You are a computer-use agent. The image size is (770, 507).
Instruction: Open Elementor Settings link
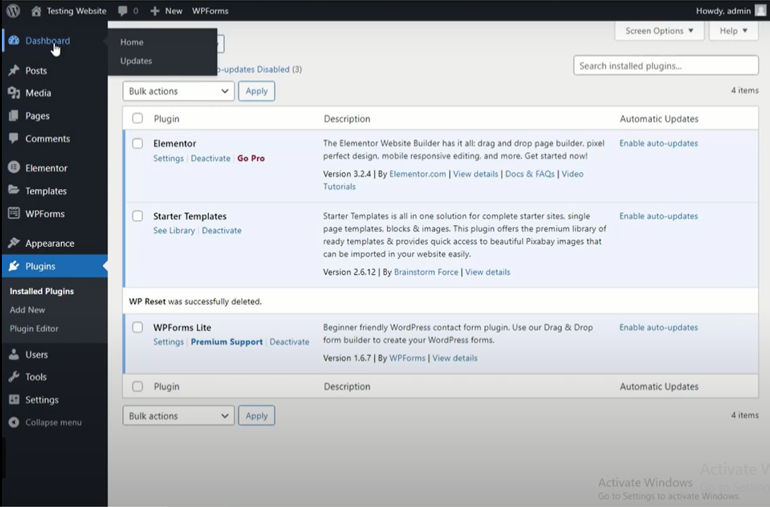[168, 158]
